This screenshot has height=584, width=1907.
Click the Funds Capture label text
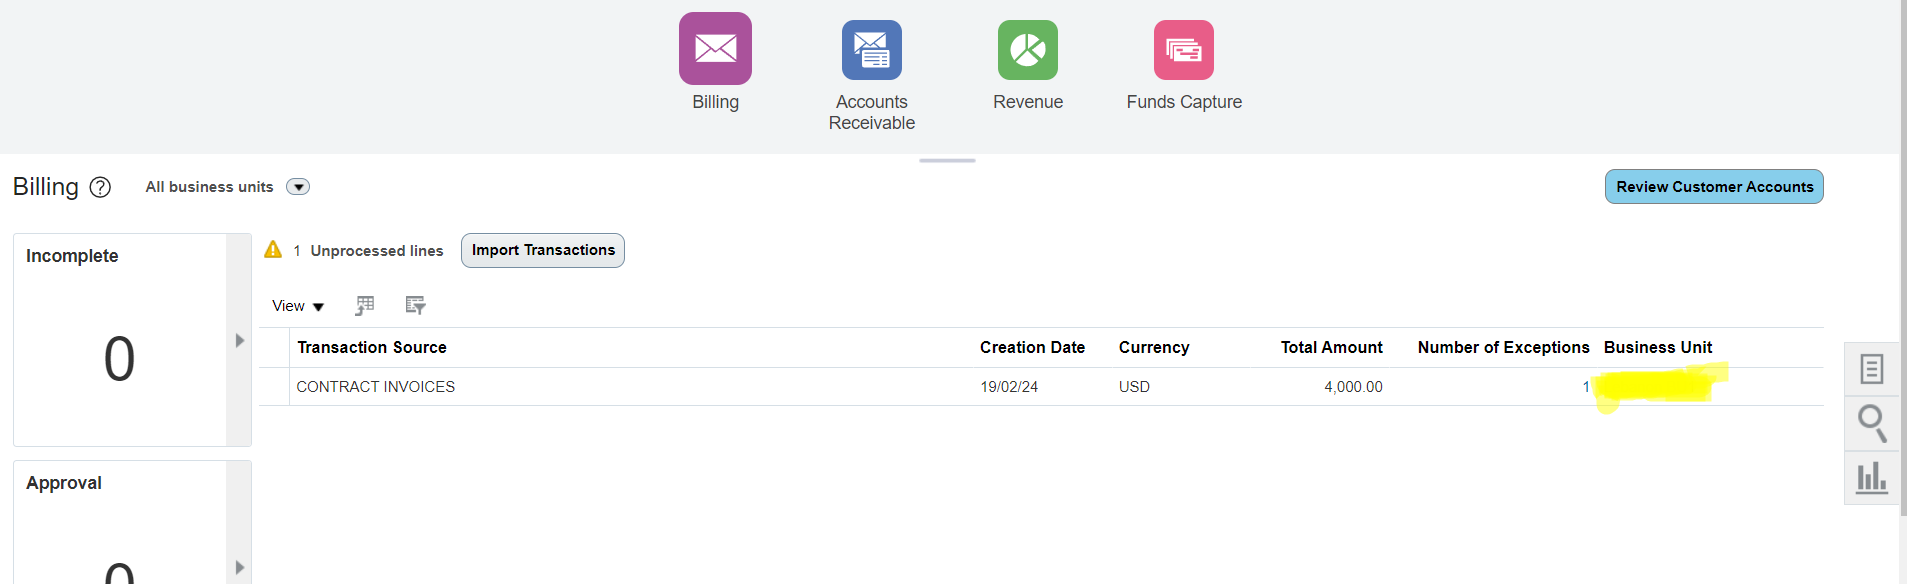(x=1184, y=102)
